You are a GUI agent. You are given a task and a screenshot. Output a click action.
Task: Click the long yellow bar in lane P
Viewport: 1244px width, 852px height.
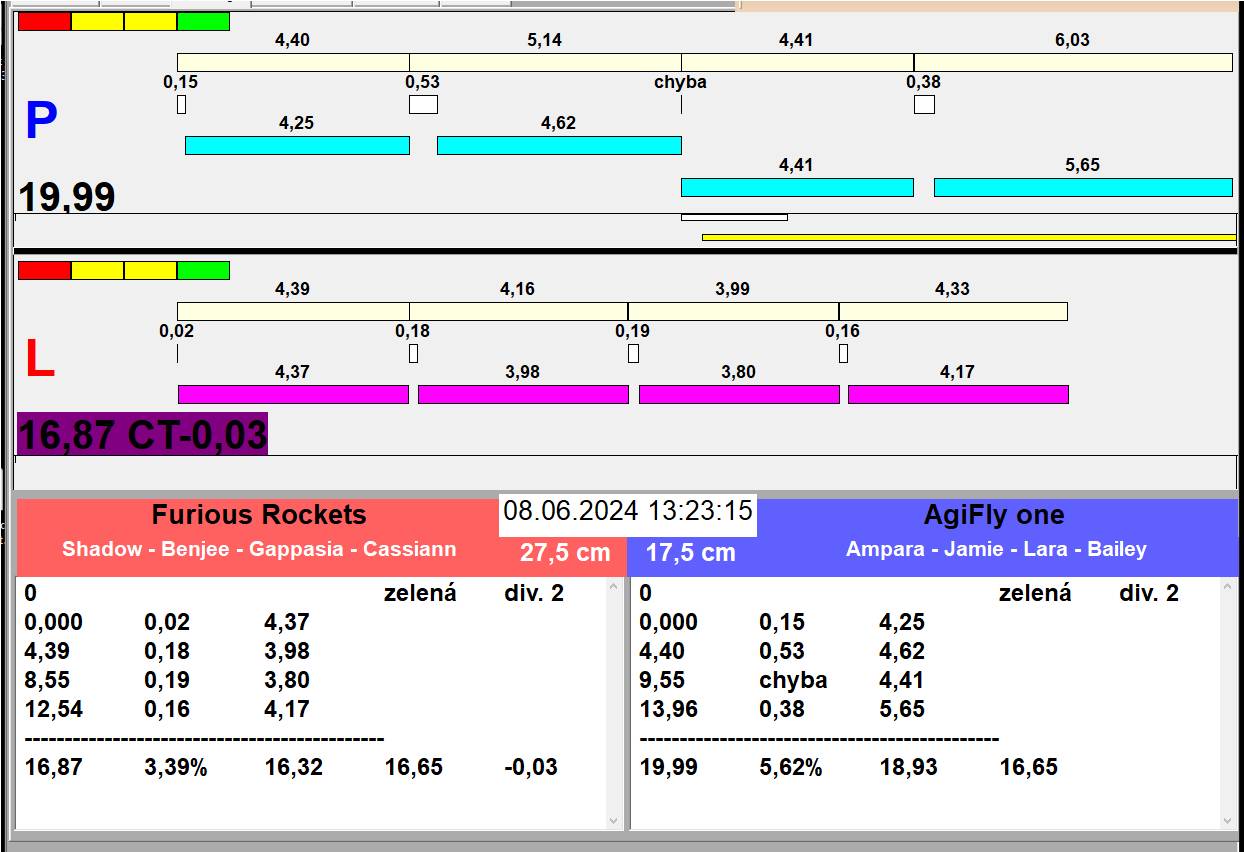click(x=968, y=237)
